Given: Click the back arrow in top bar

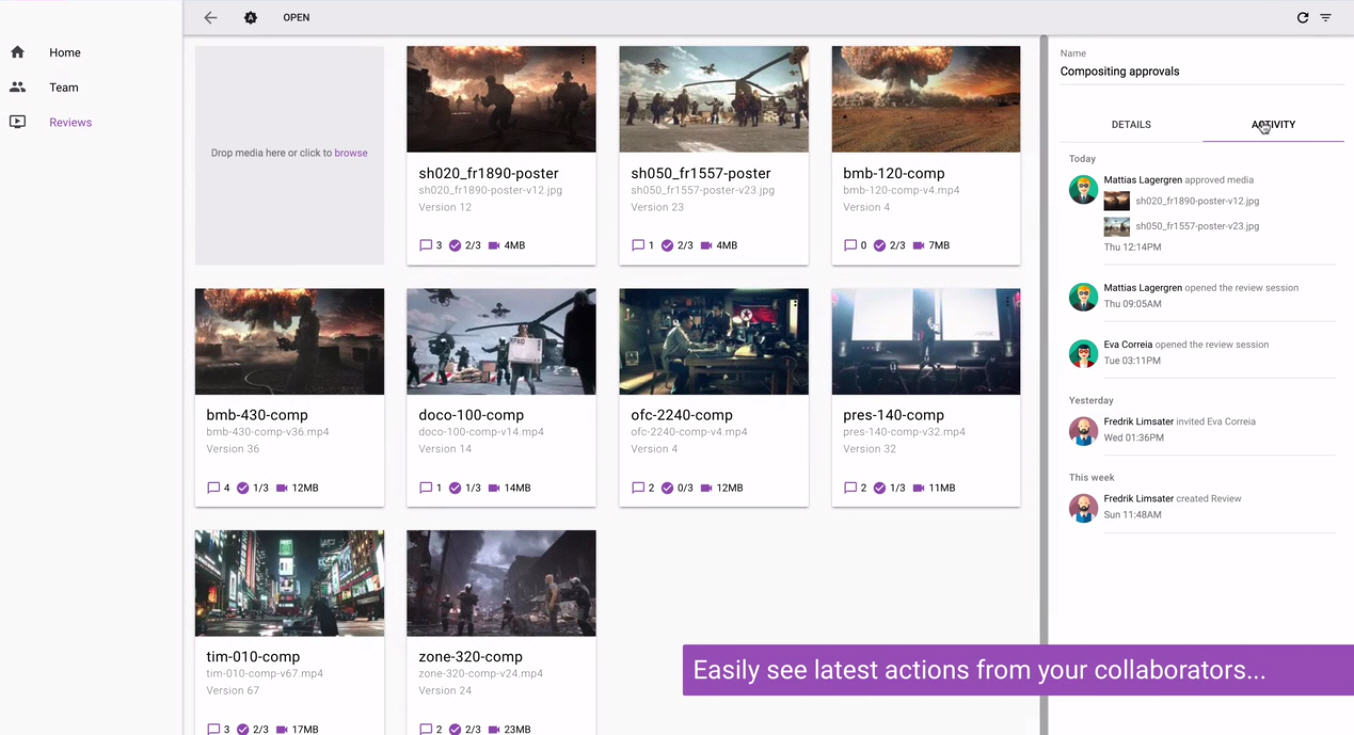Looking at the screenshot, I should click(210, 18).
